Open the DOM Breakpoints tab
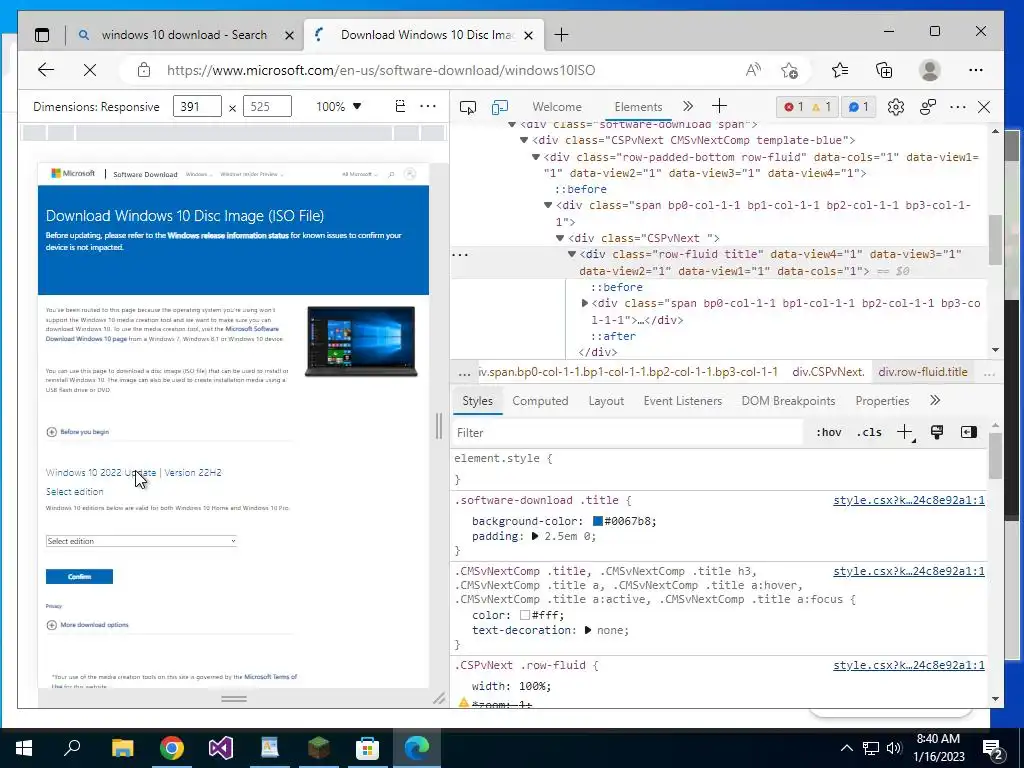 [788, 401]
